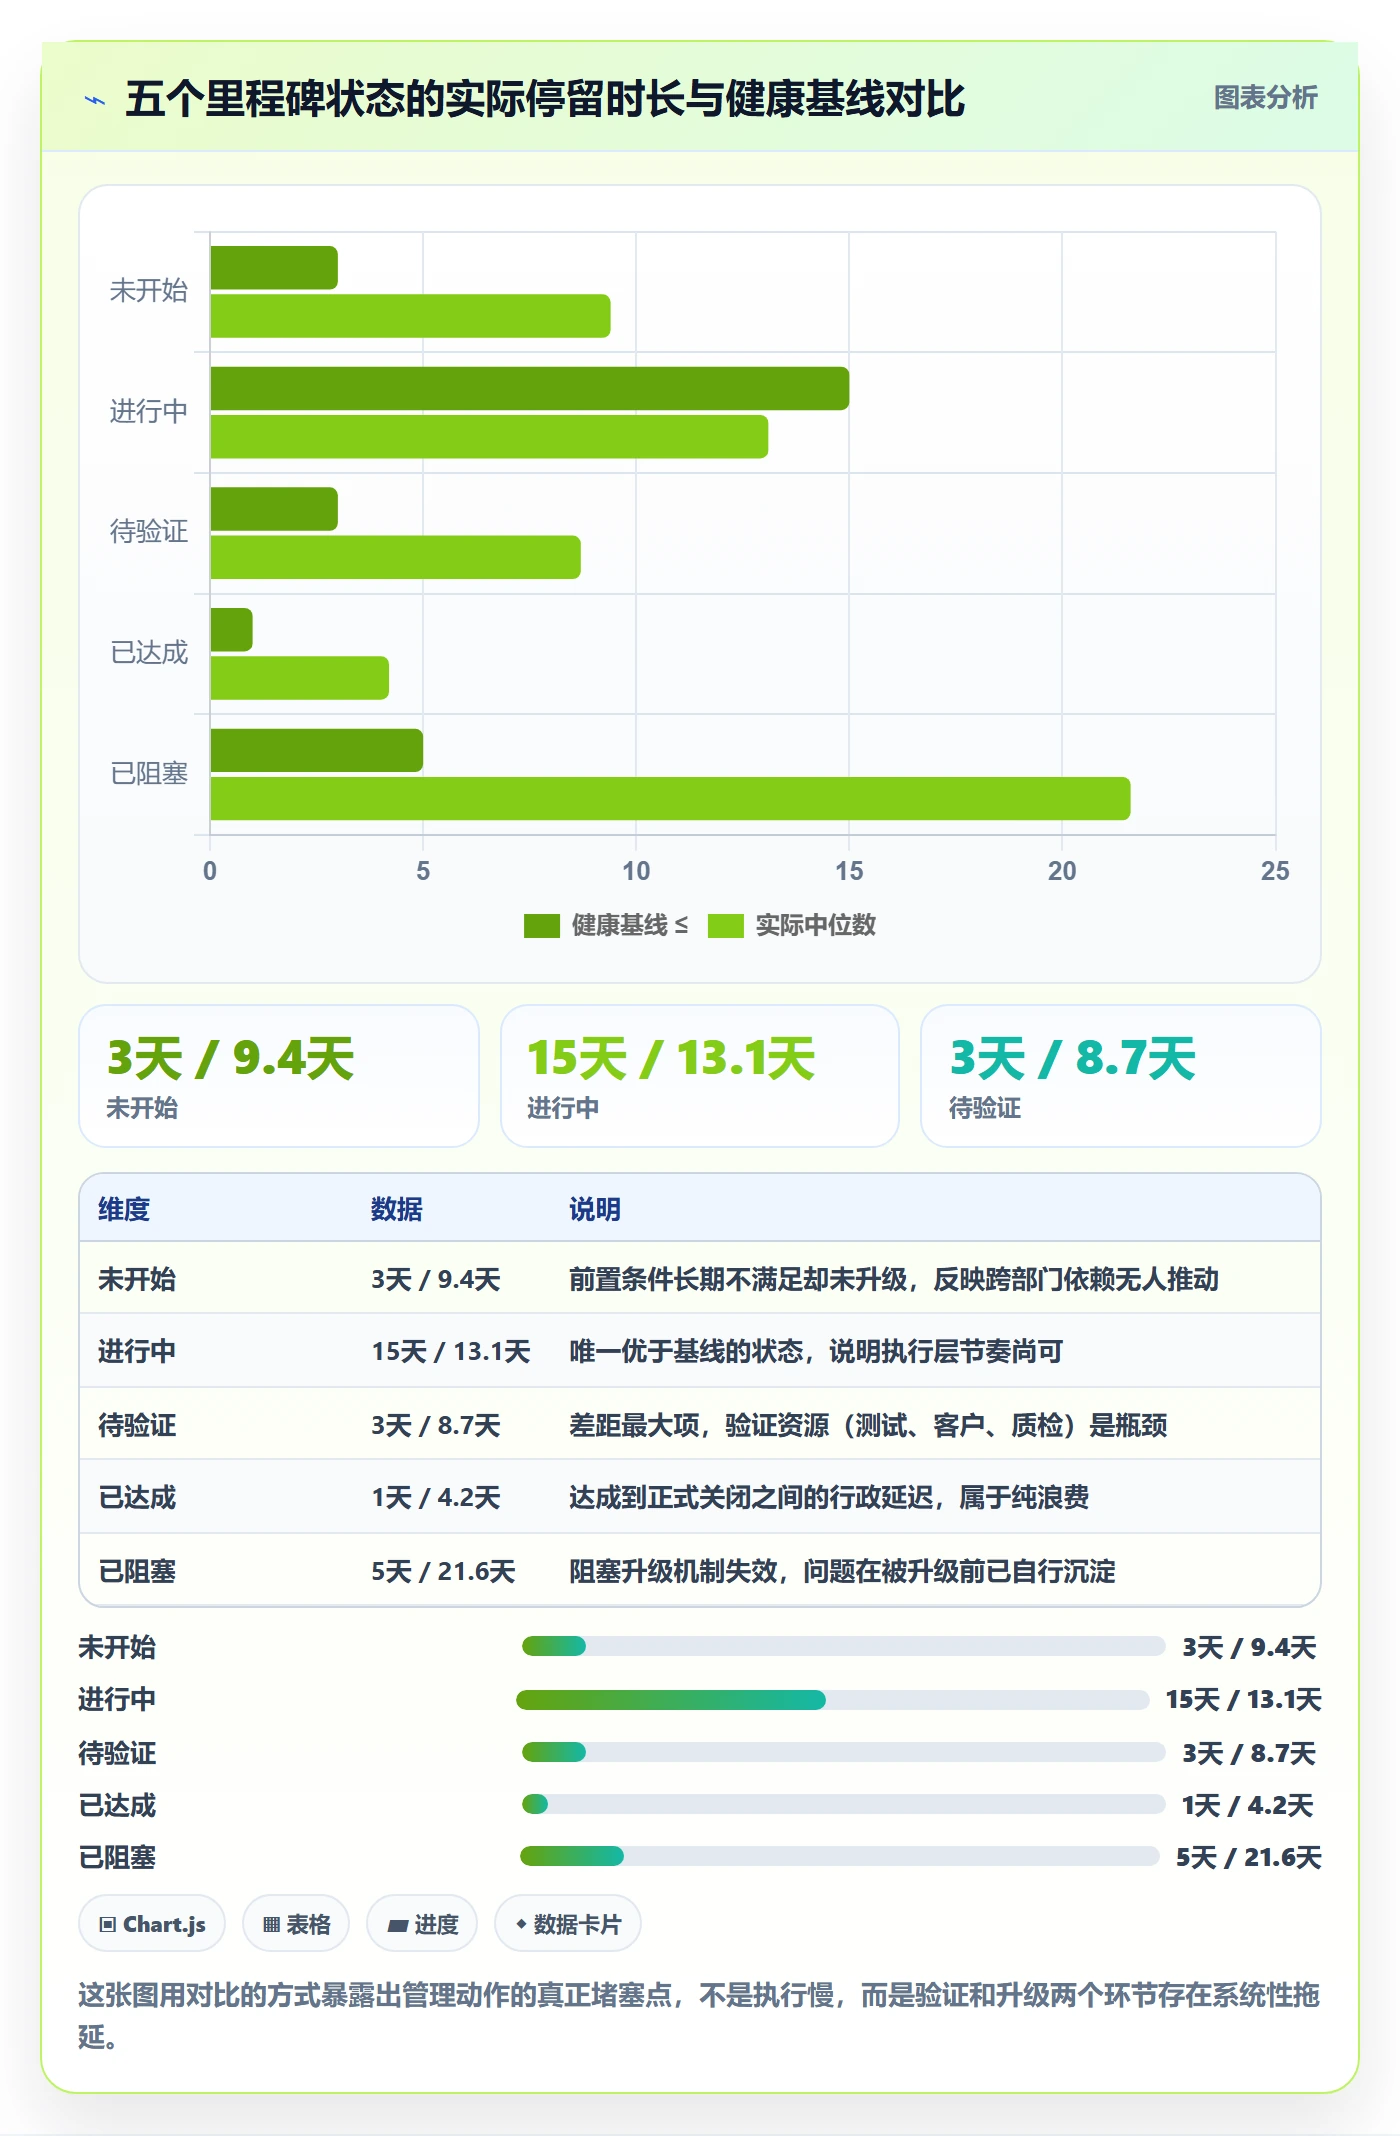Select the 表格 tag chip
Screen dimensions: 1400x2136
[x=296, y=1924]
